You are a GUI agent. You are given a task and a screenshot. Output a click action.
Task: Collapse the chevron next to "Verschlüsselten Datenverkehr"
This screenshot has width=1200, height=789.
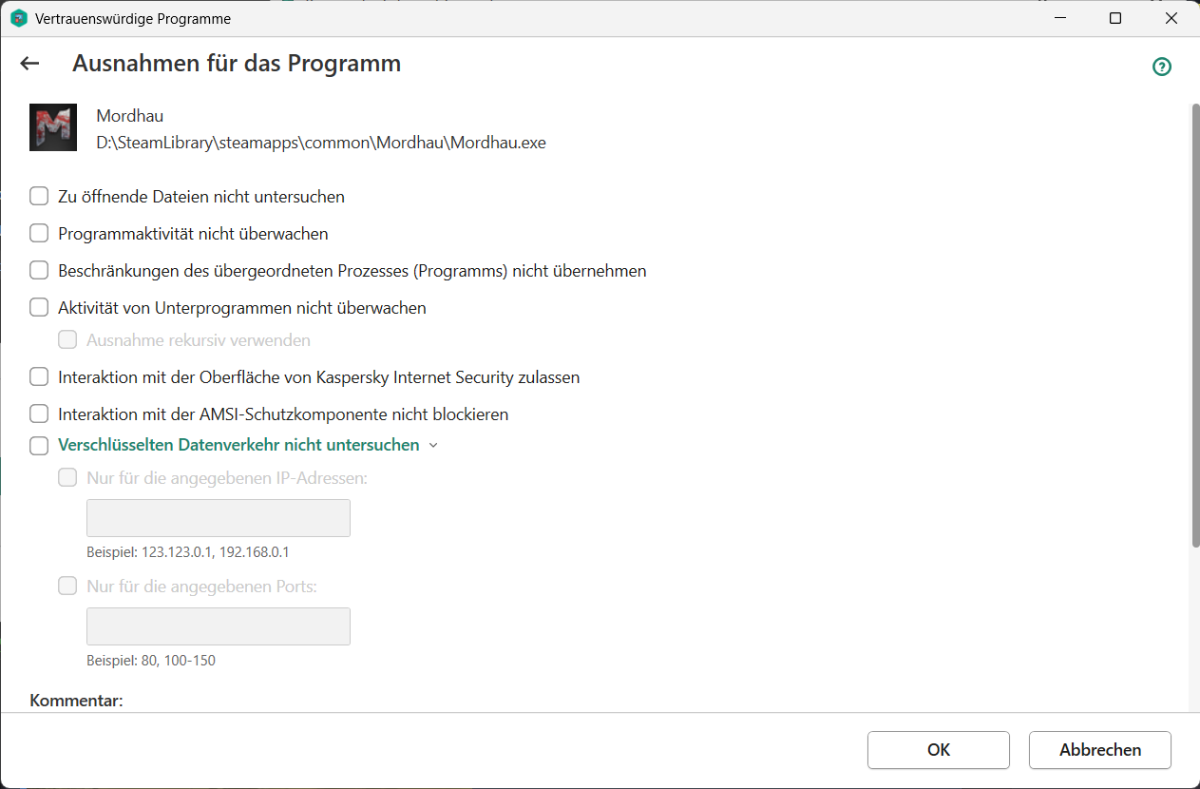point(433,446)
